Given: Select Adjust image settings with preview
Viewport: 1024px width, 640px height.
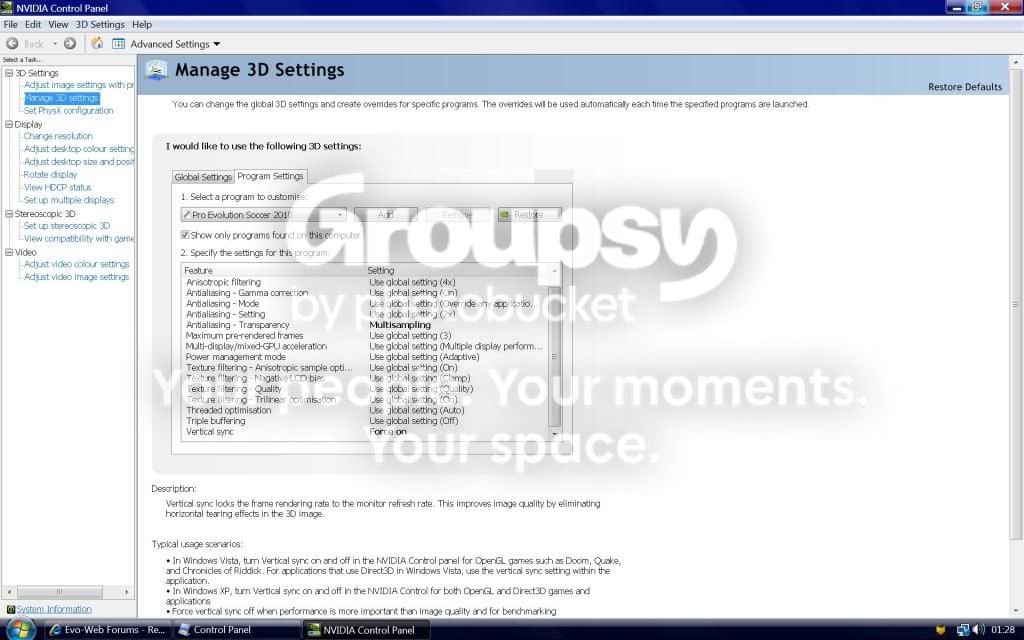Looking at the screenshot, I should [78, 85].
